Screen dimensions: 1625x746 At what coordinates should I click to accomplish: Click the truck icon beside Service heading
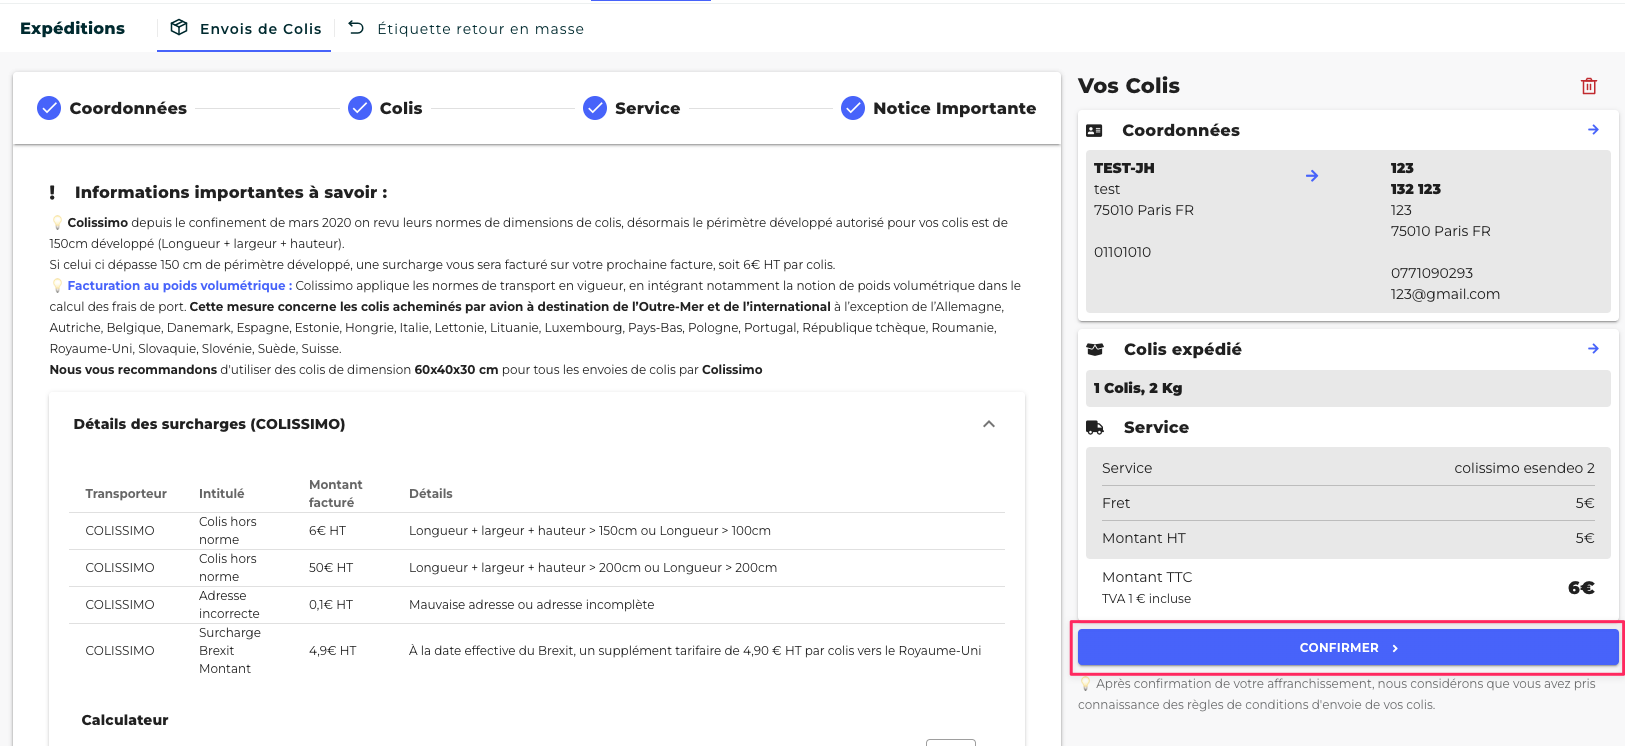1095,428
